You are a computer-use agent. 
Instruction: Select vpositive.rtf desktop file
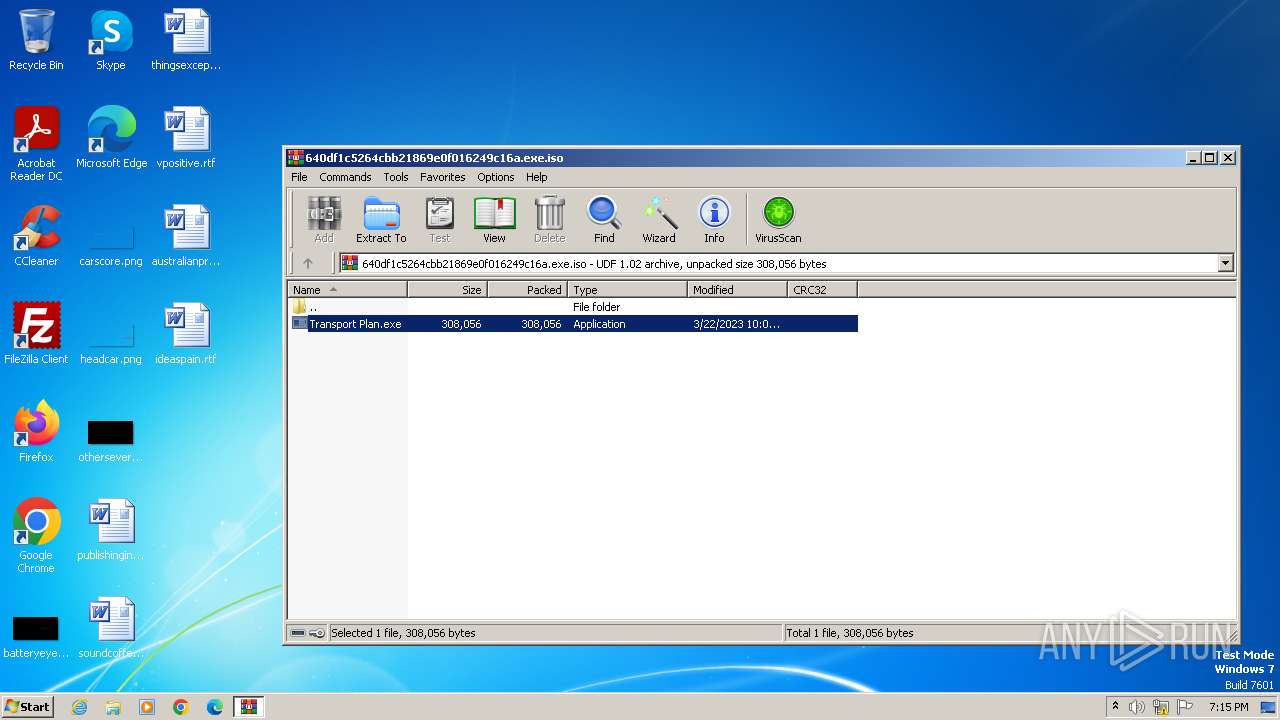pyautogui.click(x=186, y=139)
